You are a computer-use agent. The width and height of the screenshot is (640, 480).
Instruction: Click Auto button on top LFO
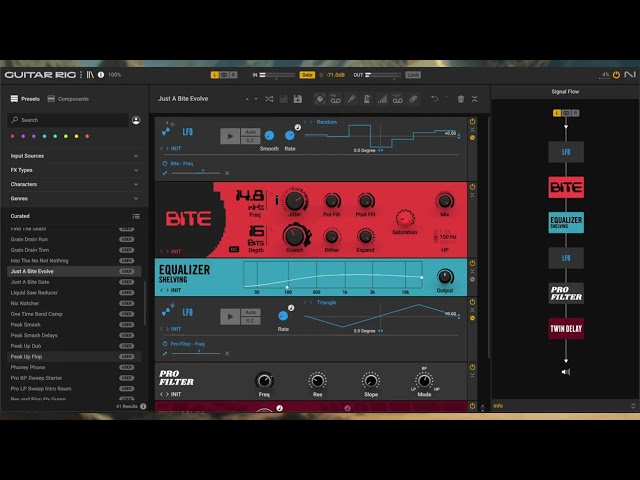click(x=251, y=132)
